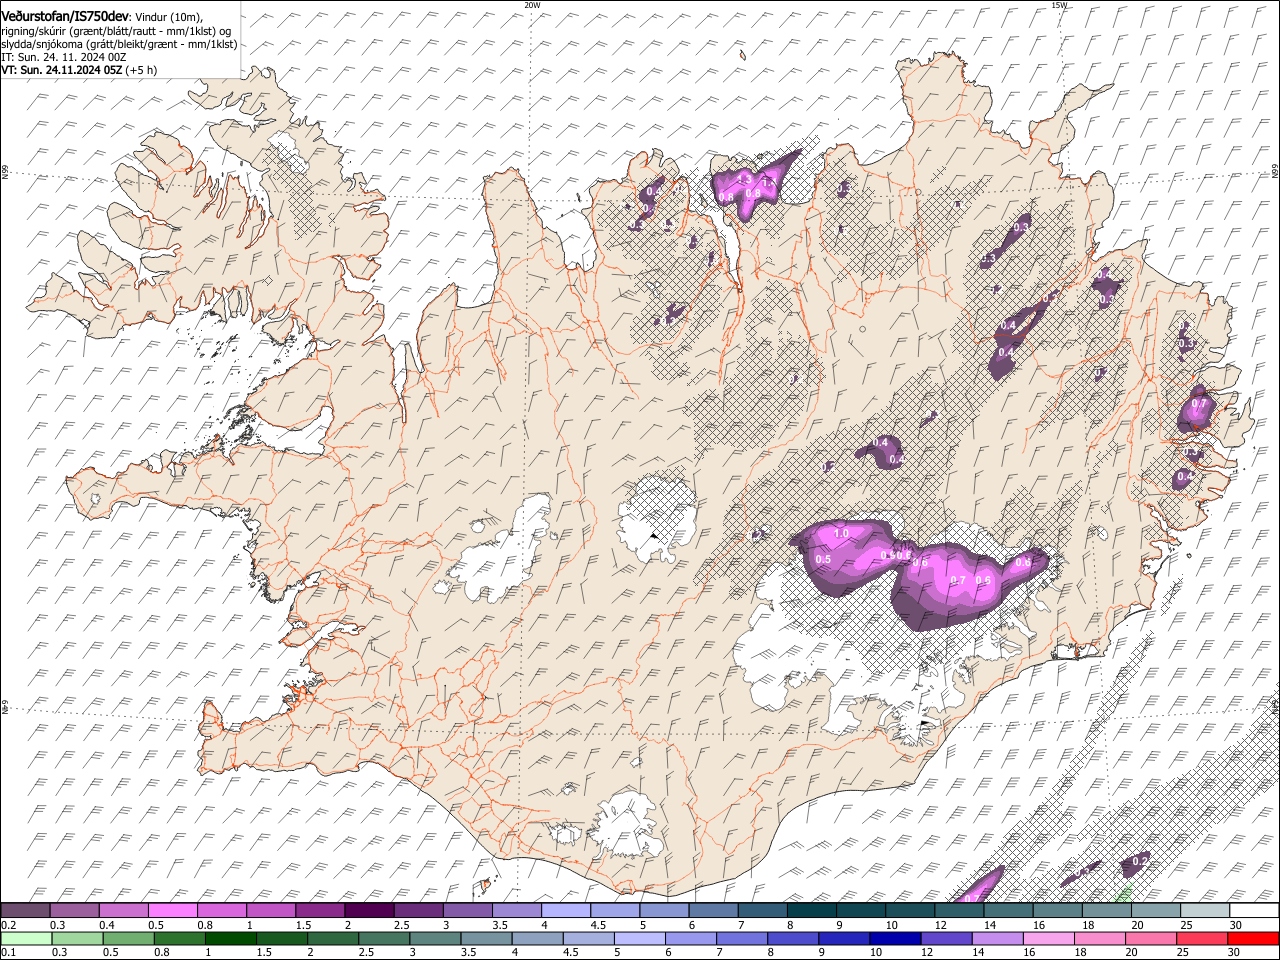Click the '0.1' label in the lower legend row
1280x960 pixels.
click(8, 953)
